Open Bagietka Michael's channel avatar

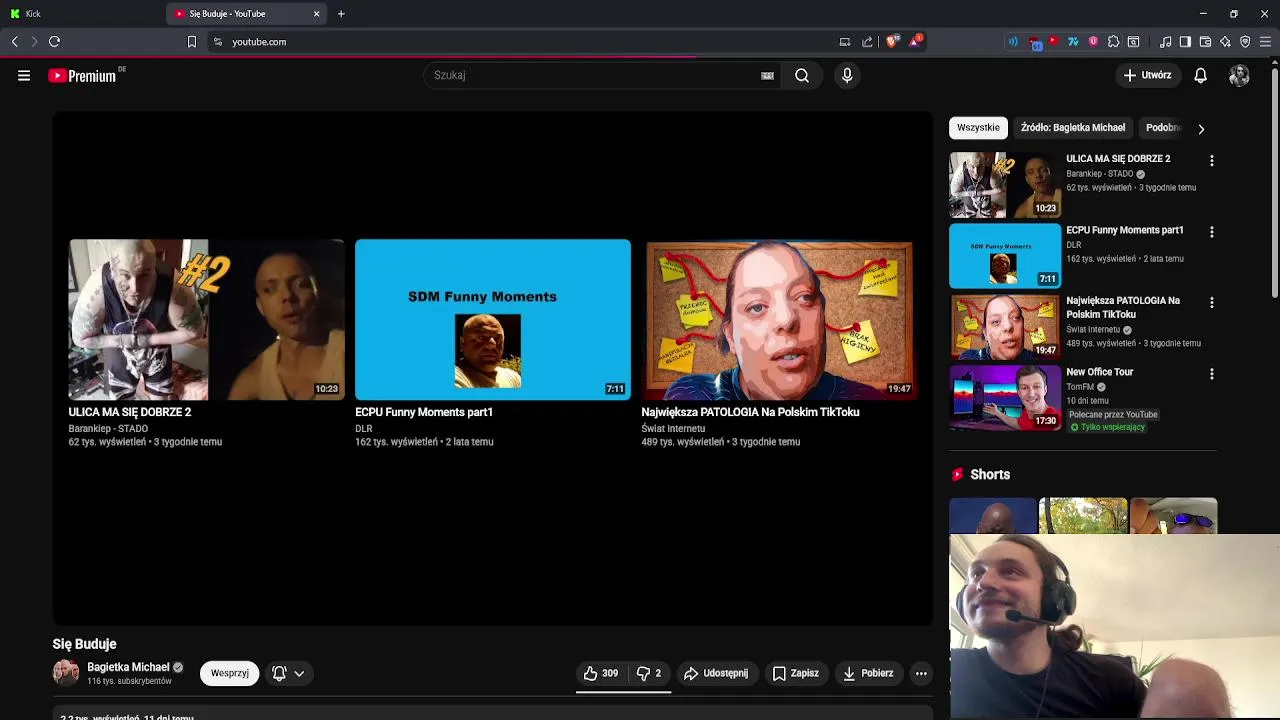(66, 673)
